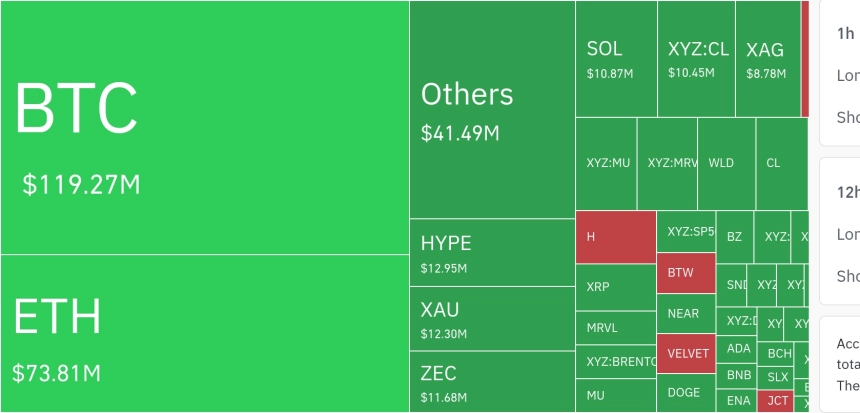Select the red H tile
The height and width of the screenshot is (413, 860).
point(615,237)
